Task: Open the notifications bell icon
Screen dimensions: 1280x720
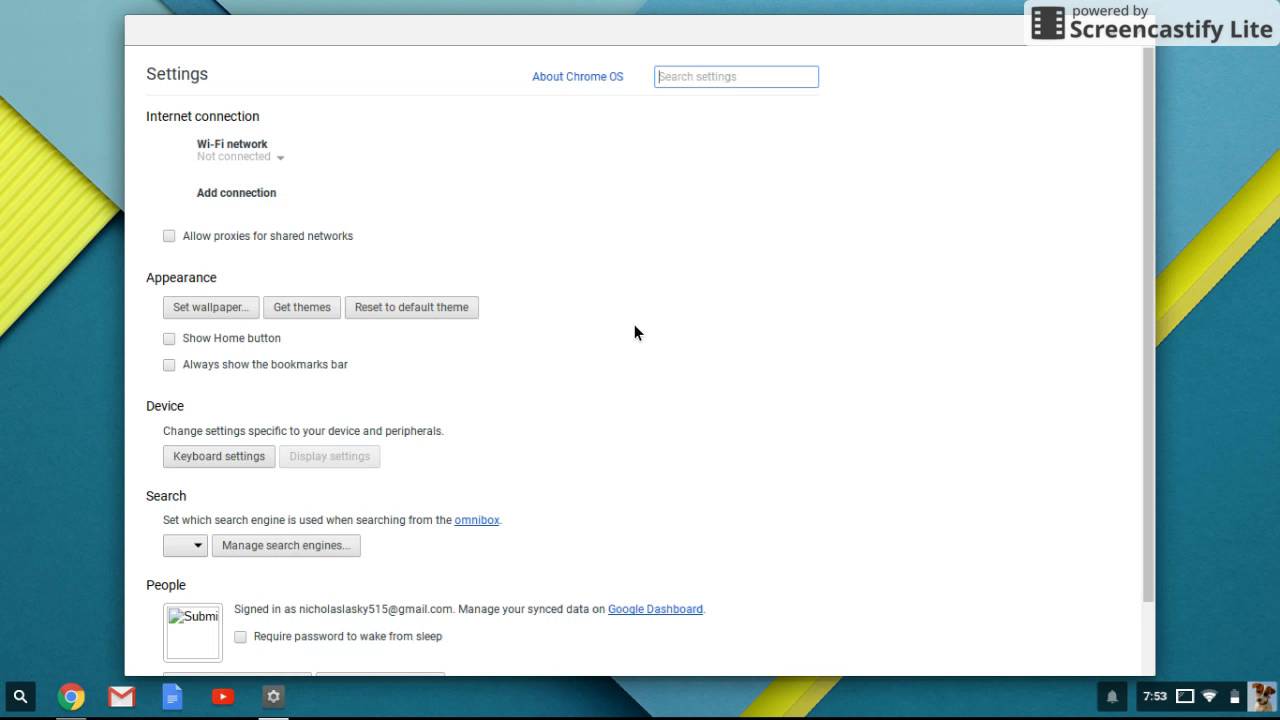Action: (x=1112, y=696)
